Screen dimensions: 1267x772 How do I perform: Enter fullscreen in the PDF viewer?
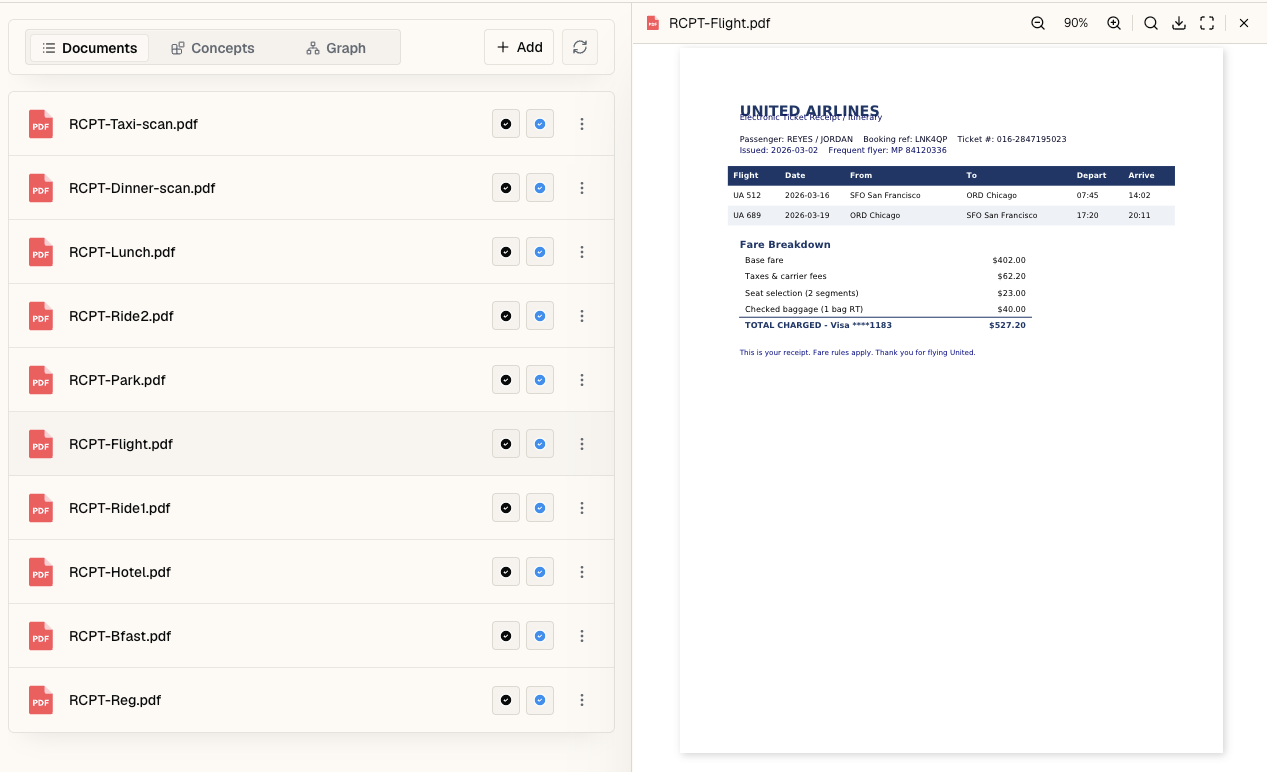coord(1207,23)
